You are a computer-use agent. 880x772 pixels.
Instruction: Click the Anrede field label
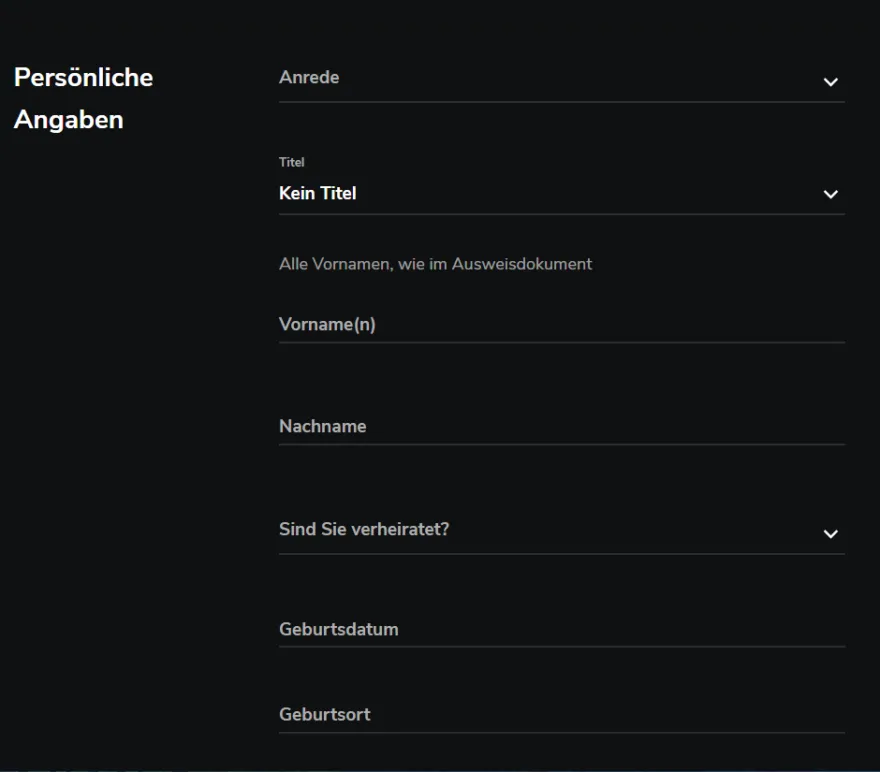click(309, 77)
